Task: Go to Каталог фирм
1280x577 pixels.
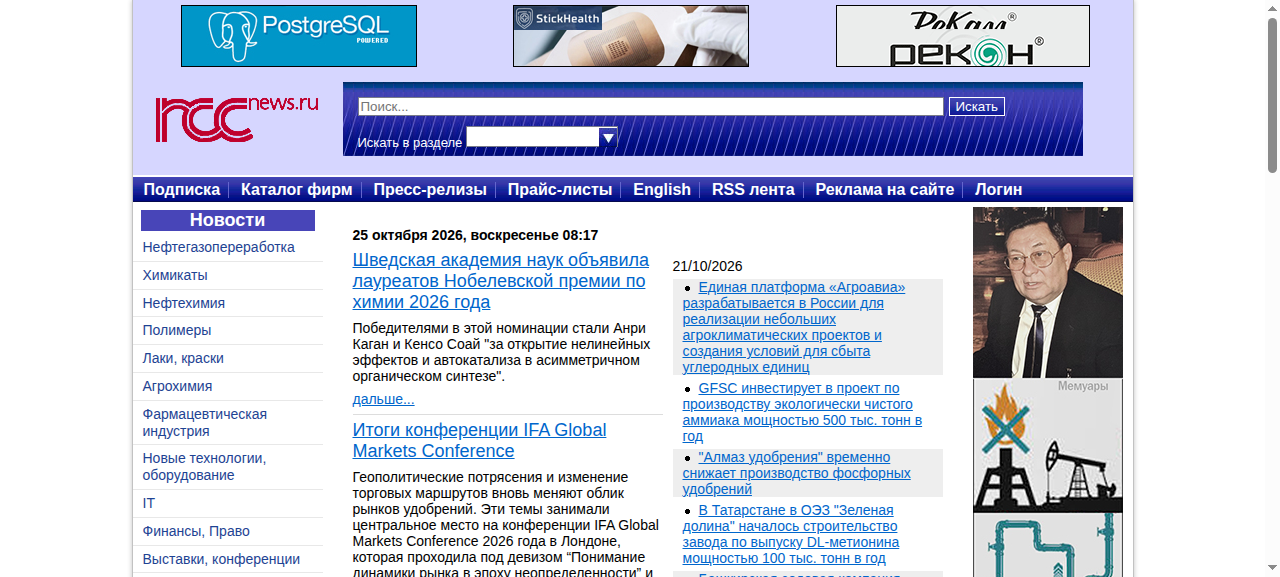Action: tap(297, 190)
